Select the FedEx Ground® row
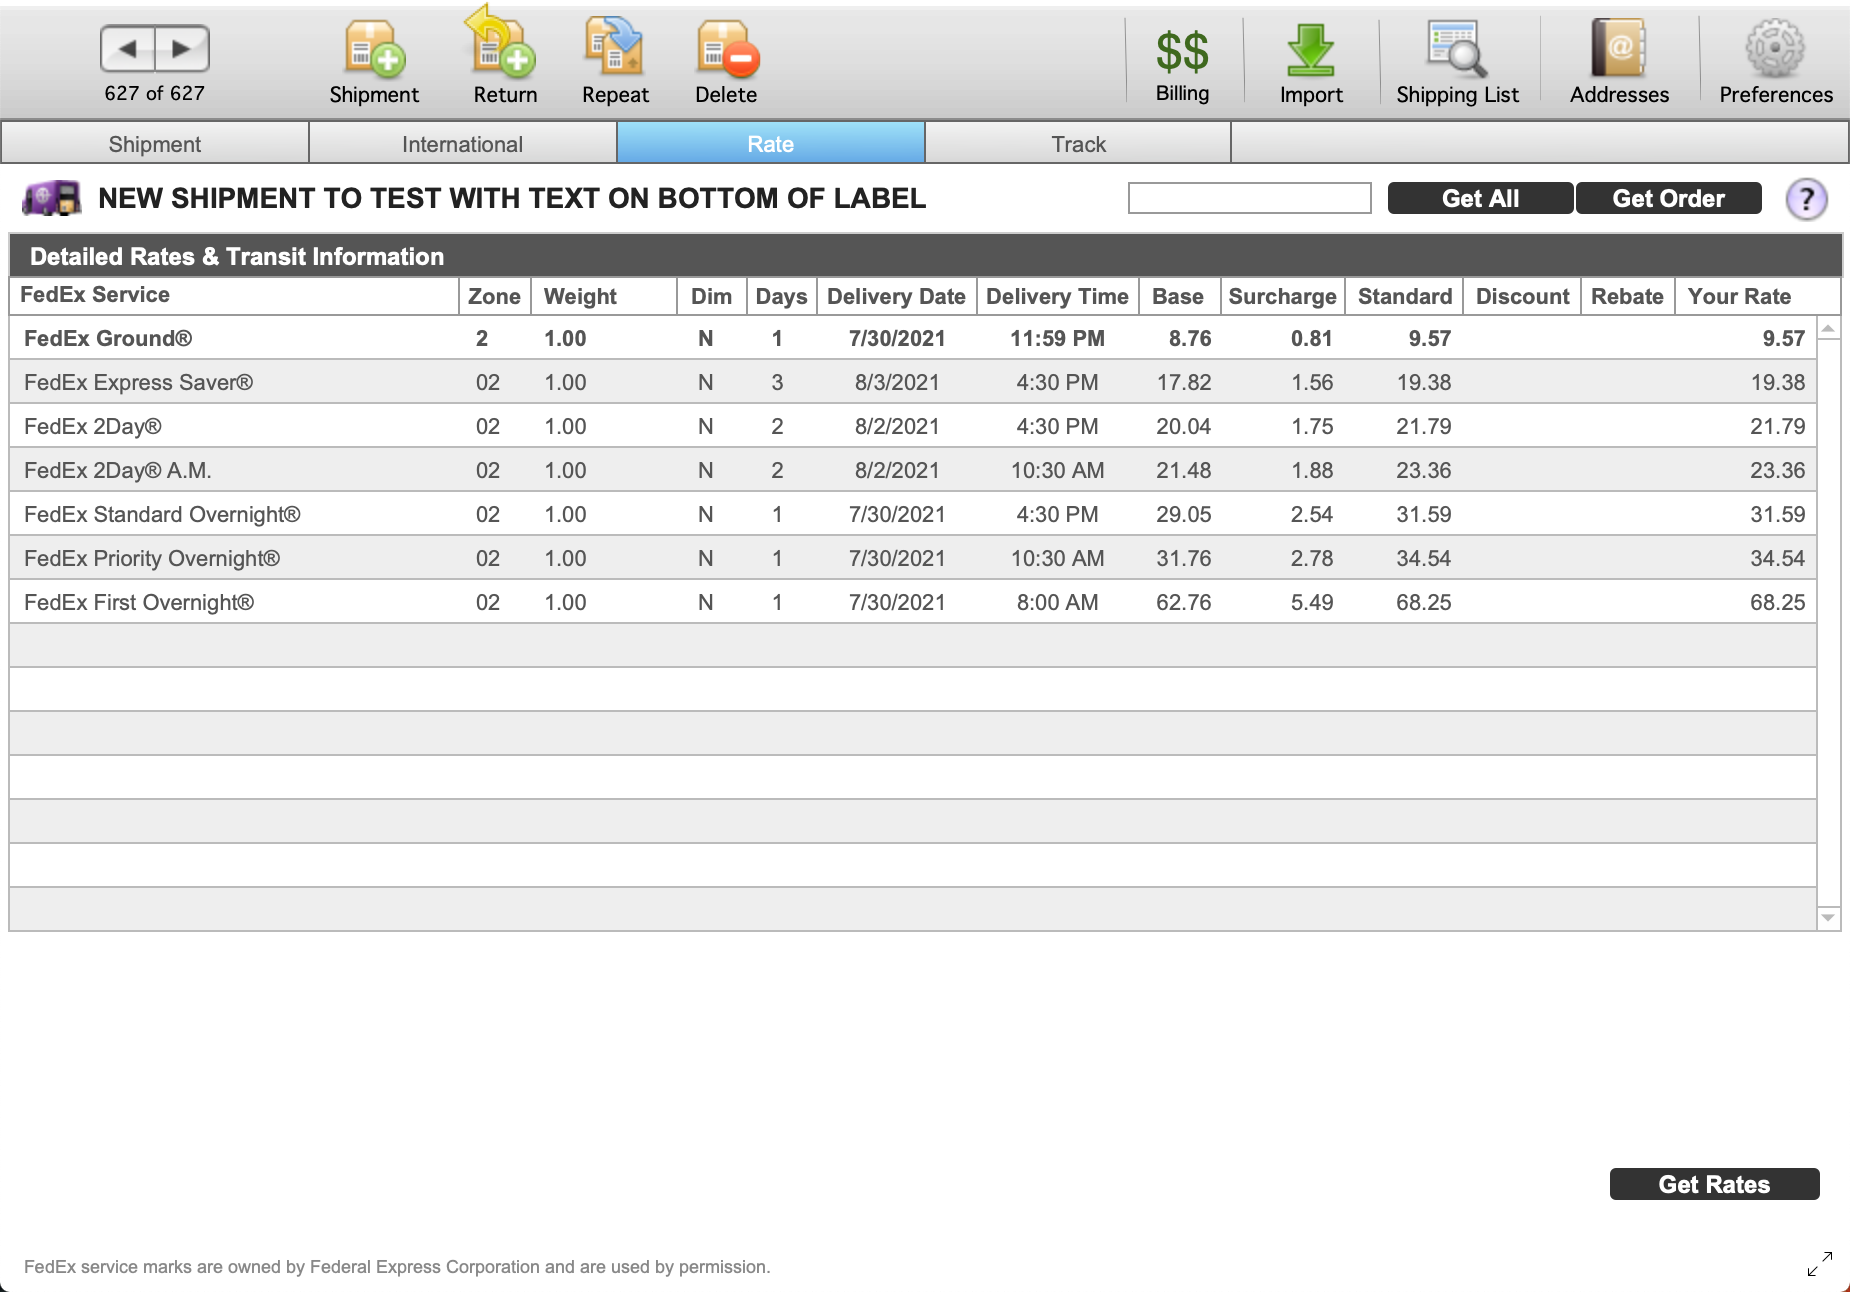This screenshot has width=1850, height=1292. tap(913, 338)
